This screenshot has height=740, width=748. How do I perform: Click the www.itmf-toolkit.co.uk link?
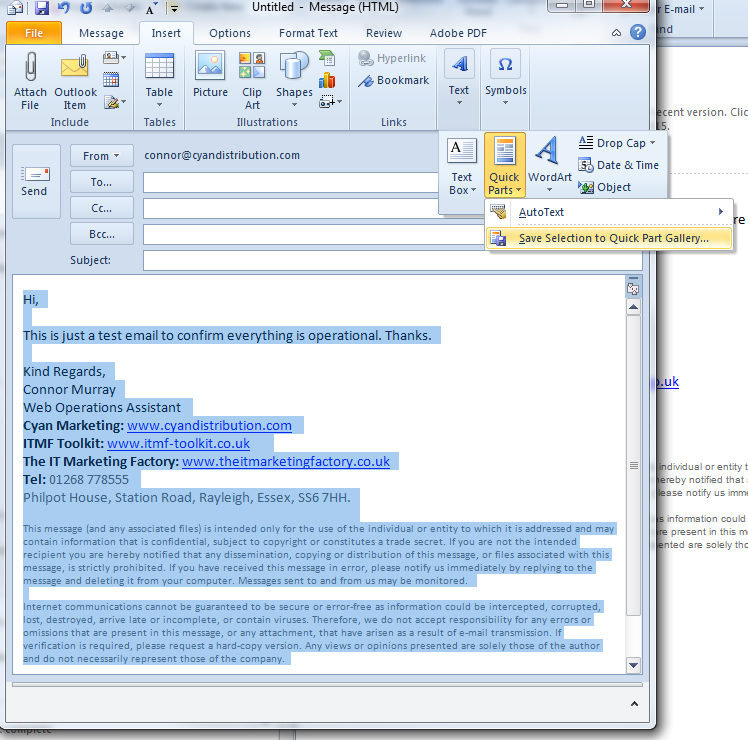(x=178, y=443)
